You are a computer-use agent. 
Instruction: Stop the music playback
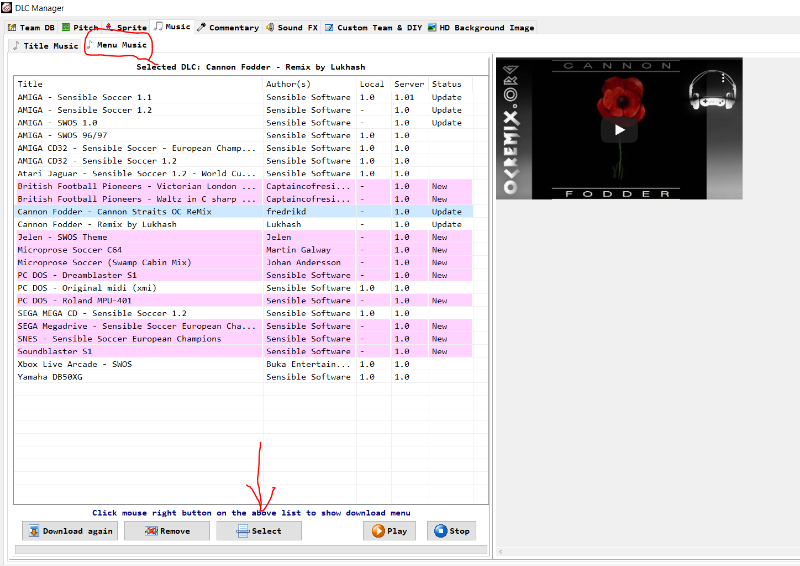[451, 531]
